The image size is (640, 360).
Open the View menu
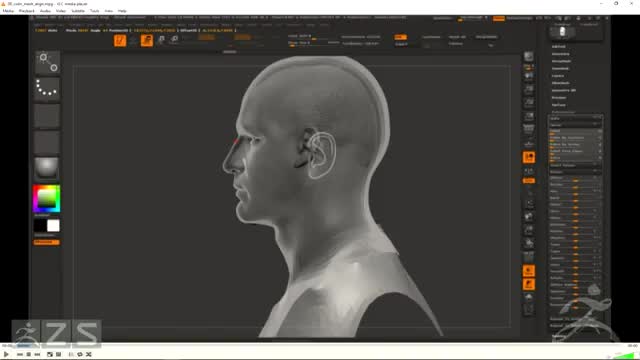(109, 11)
